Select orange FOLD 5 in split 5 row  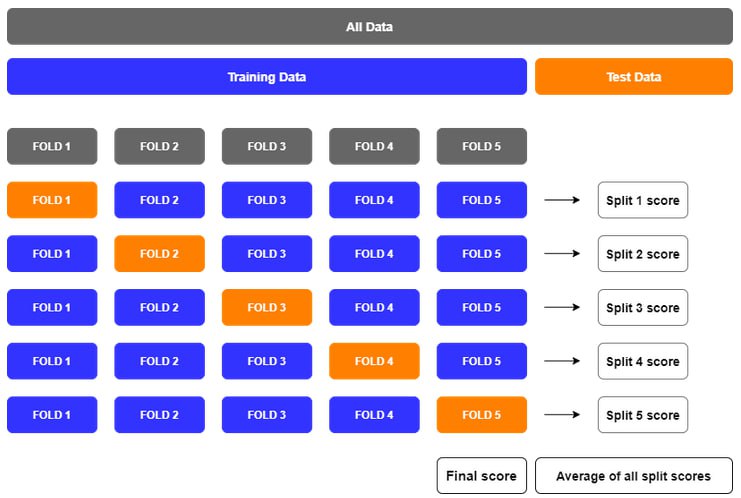482,415
